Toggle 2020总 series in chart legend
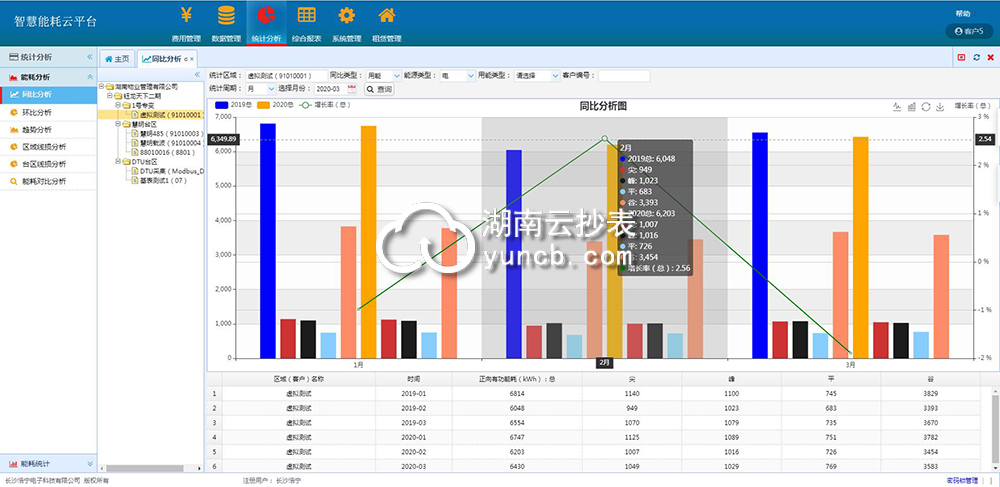 coord(271,104)
